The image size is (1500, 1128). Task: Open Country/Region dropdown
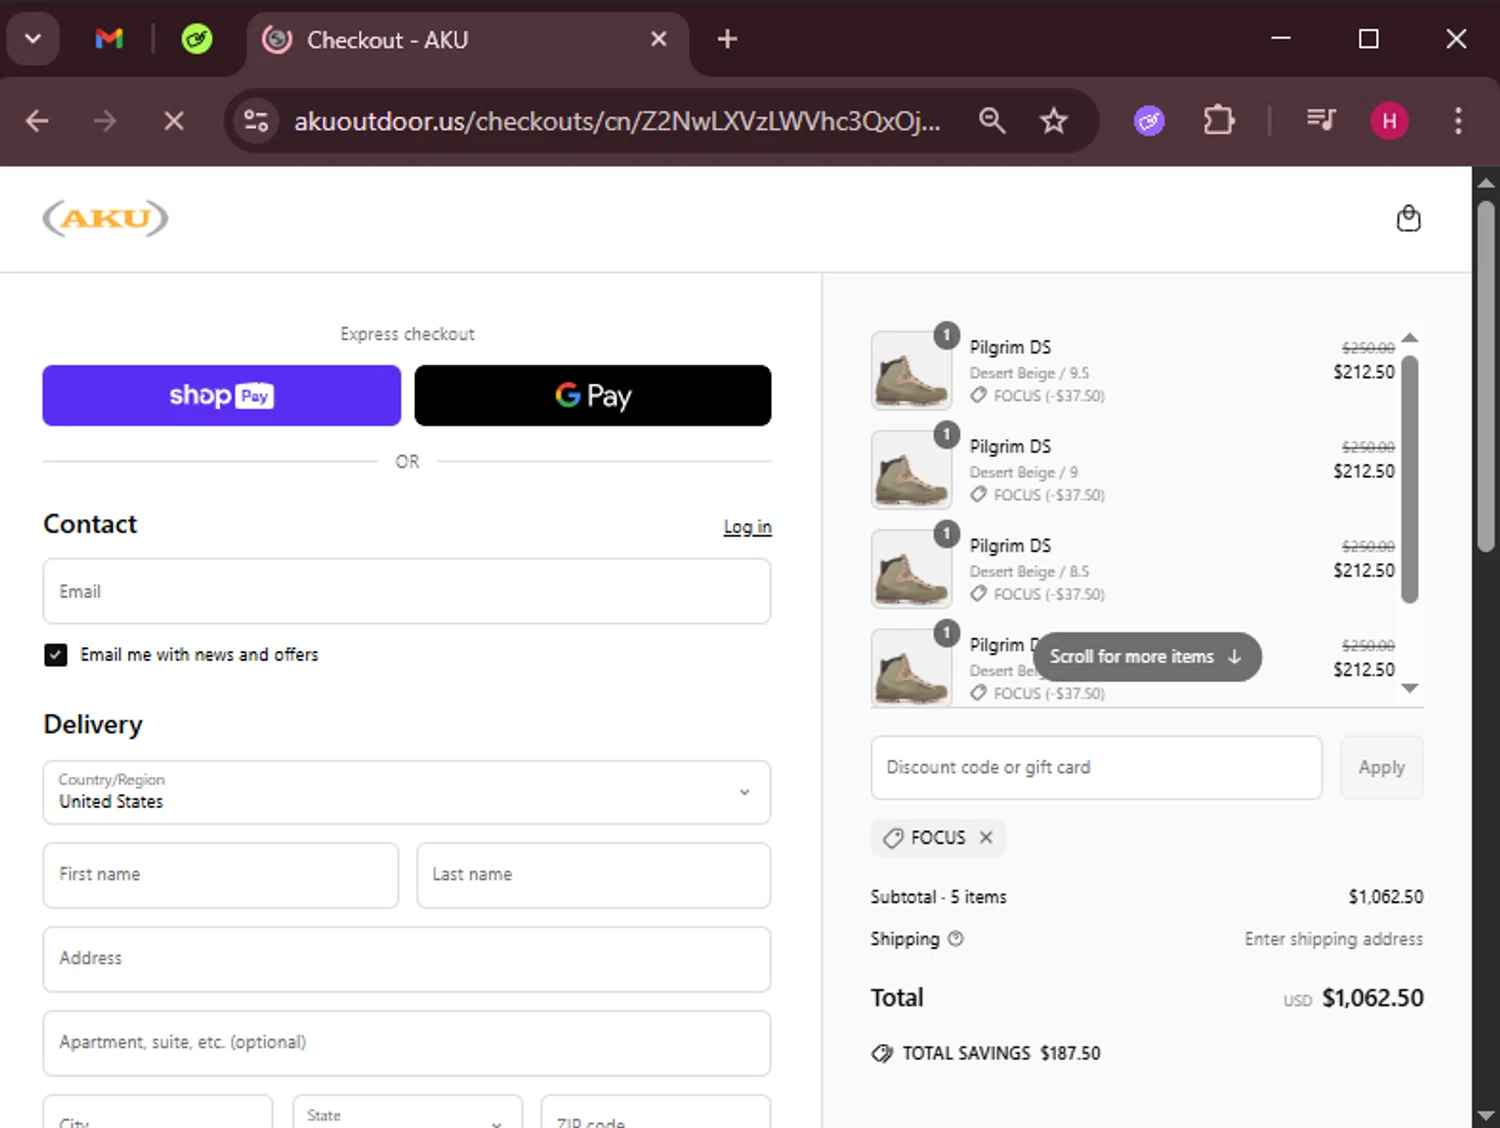pos(406,792)
